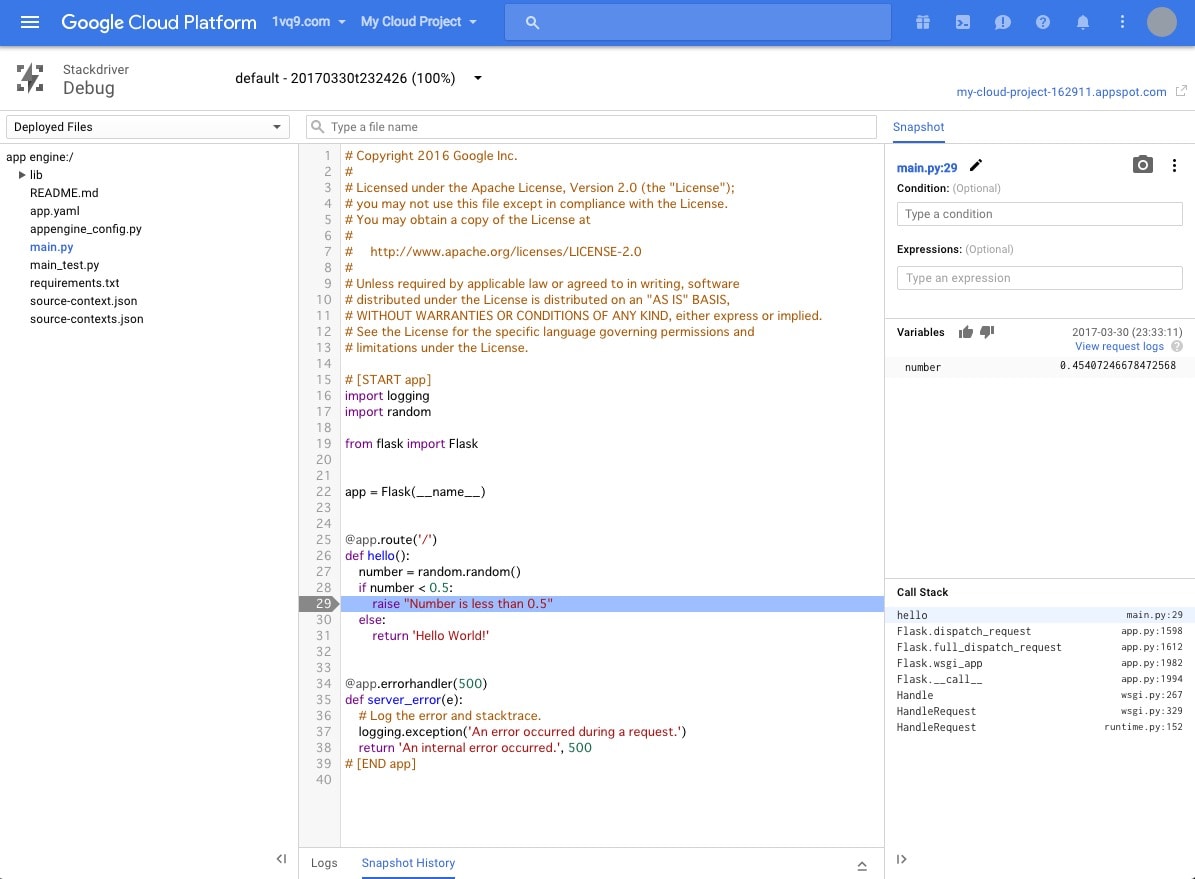Screen dimensions: 1195x879
Task: Open the 1vq9.com organization dropdown
Action: (309, 22)
